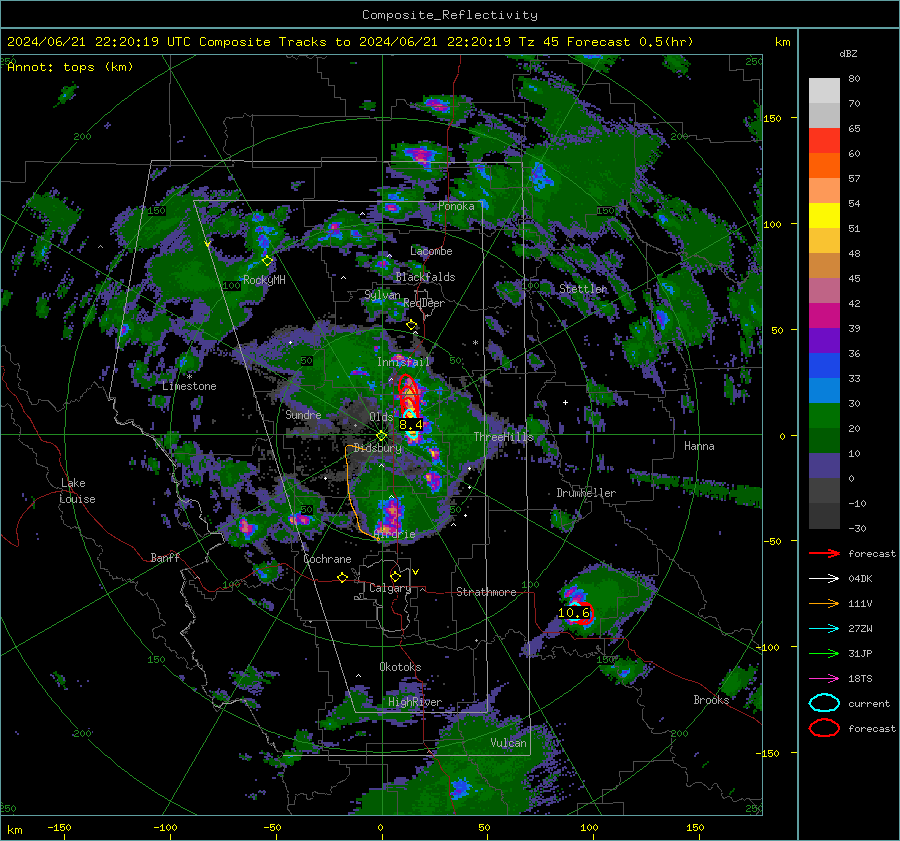Click the Sundre city label
This screenshot has height=841, width=900.
(303, 414)
